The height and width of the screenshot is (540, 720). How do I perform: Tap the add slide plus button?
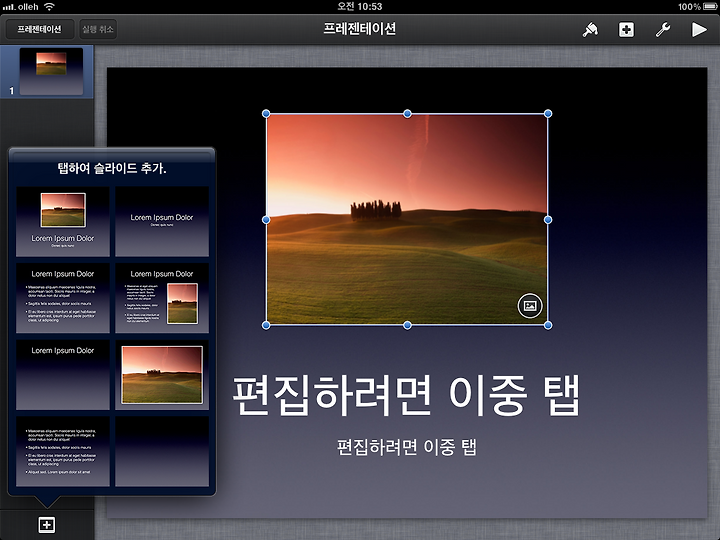[x=47, y=524]
